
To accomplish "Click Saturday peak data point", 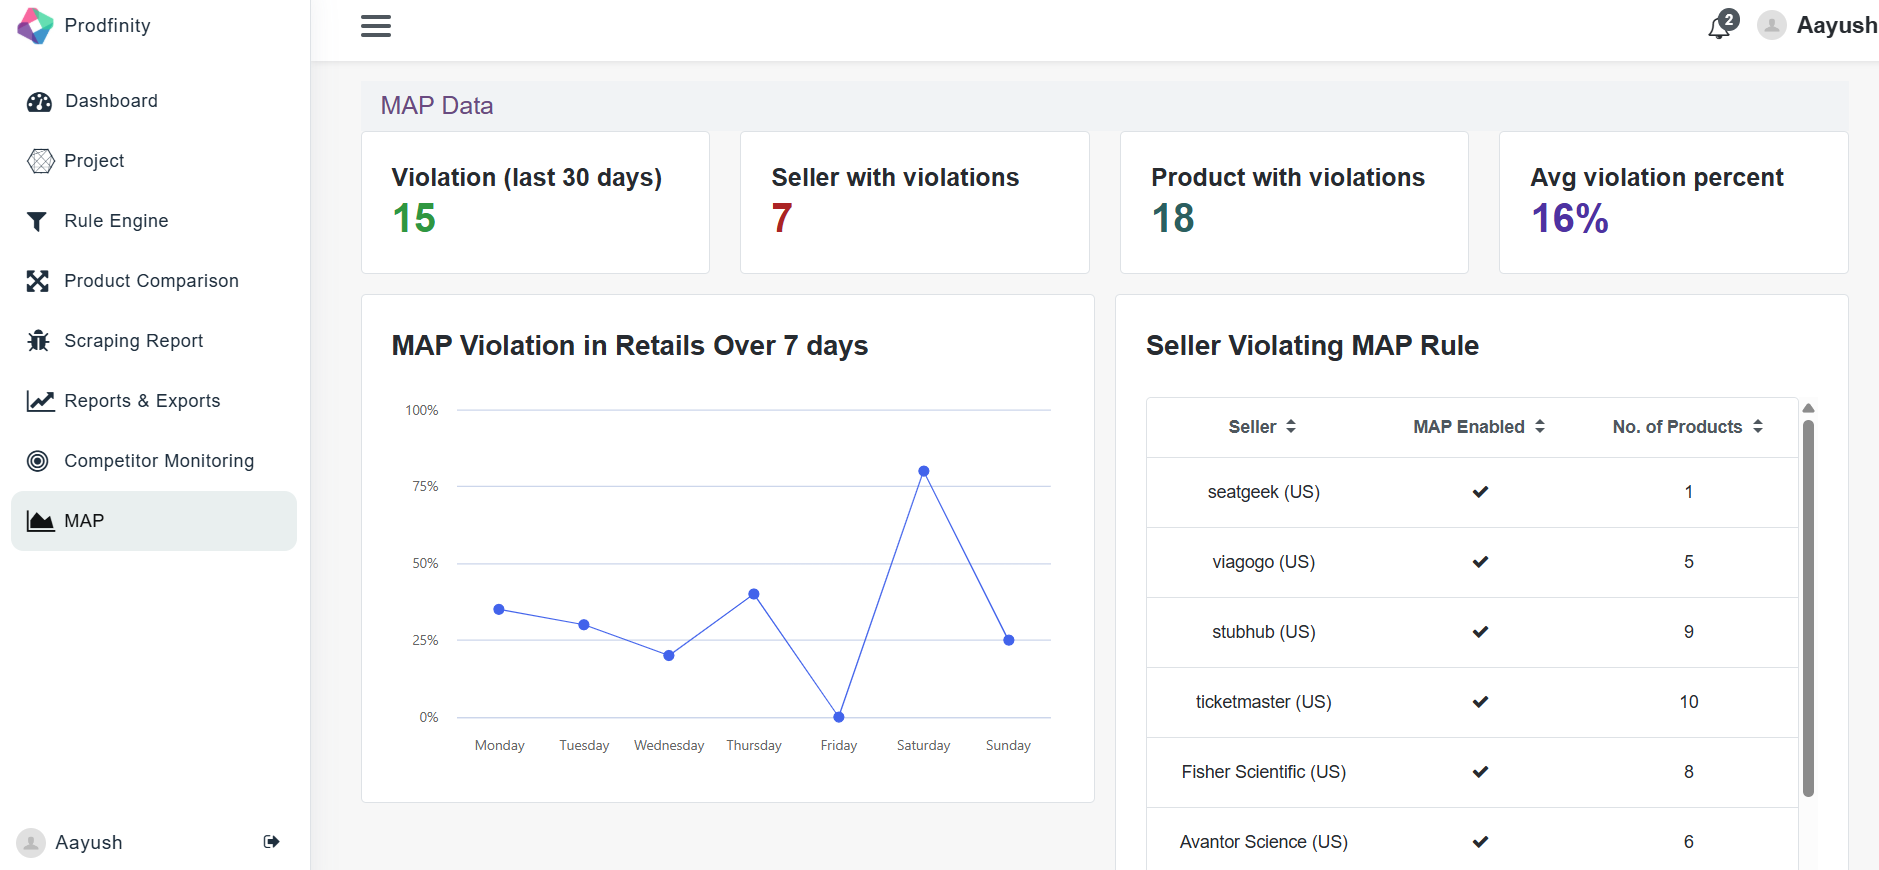I will coord(924,471).
